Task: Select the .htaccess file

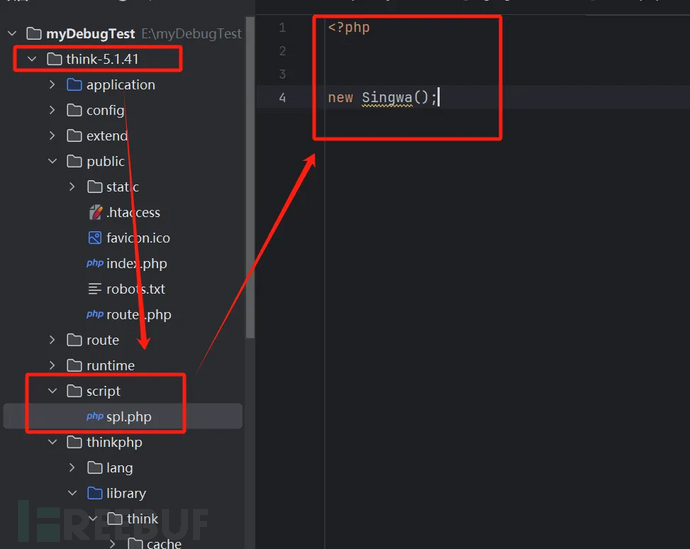Action: (x=133, y=212)
